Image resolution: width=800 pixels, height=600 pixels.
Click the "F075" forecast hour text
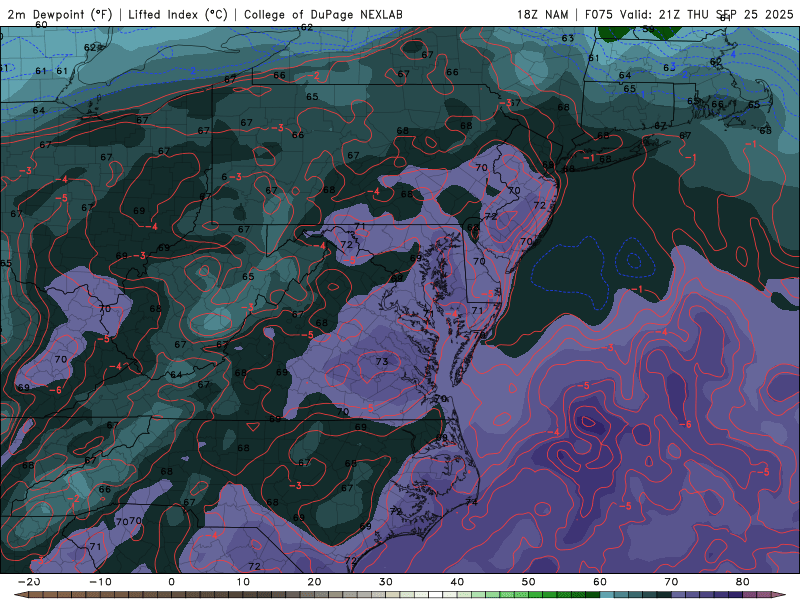599,15
